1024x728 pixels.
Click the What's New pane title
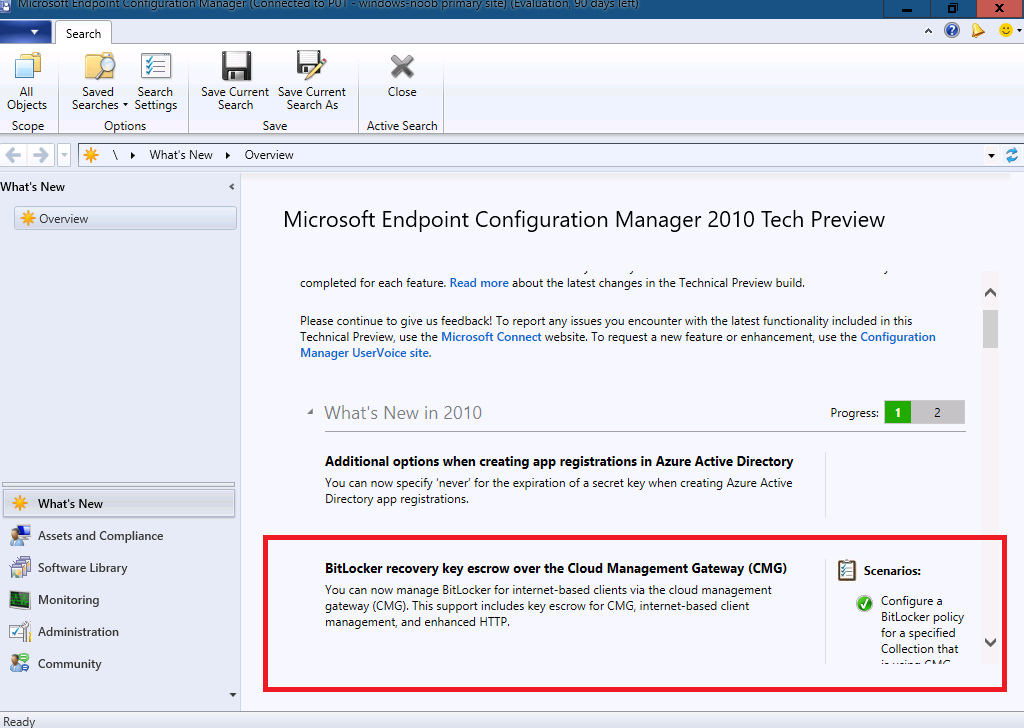click(x=33, y=187)
